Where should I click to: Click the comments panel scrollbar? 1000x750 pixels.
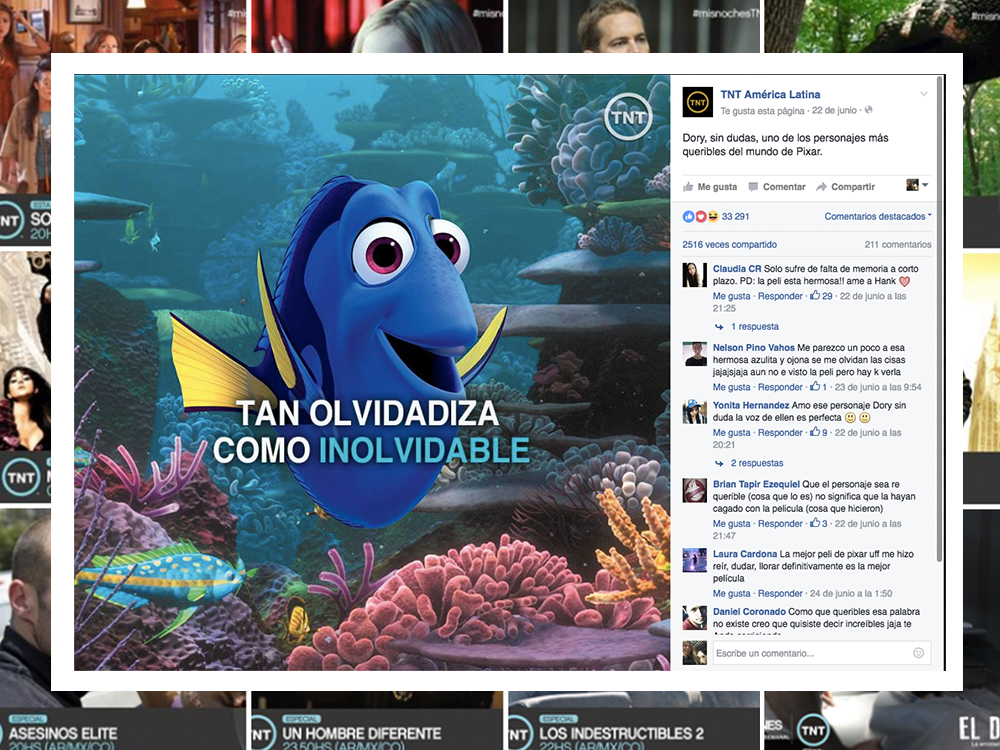pos(939,319)
